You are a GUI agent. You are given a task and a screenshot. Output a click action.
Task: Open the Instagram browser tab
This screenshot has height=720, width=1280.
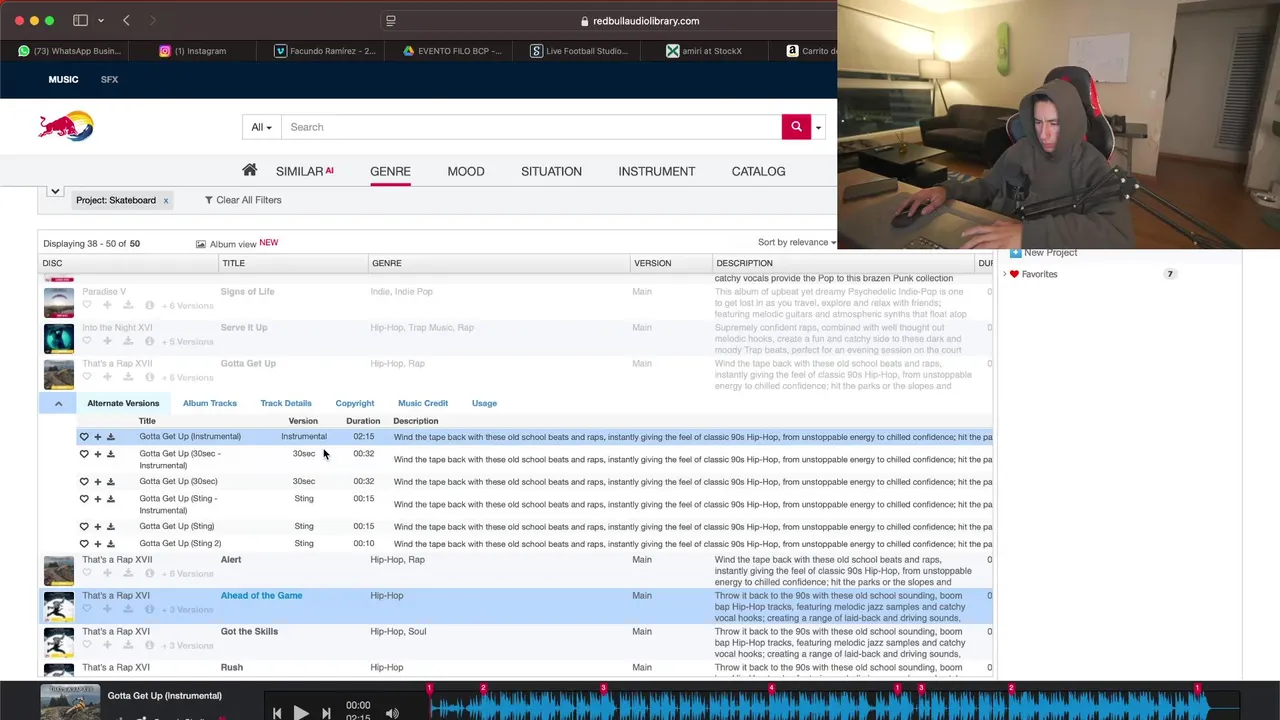pyautogui.click(x=193, y=51)
